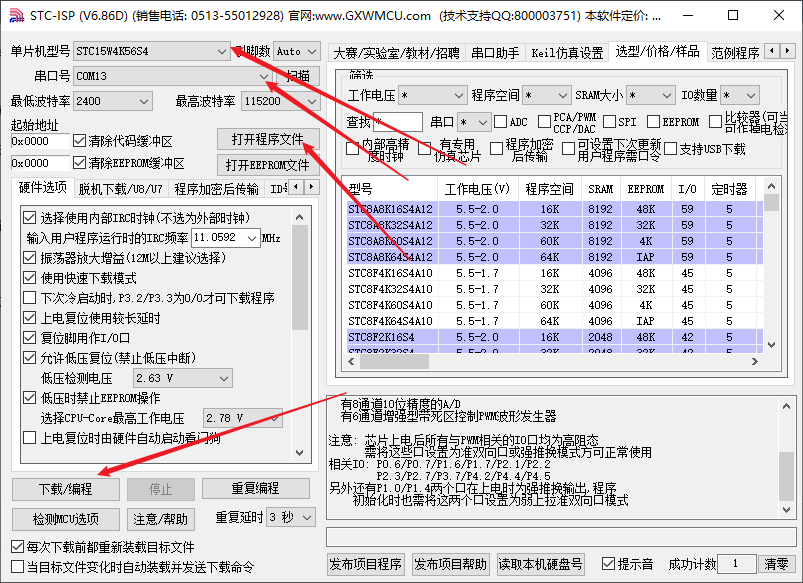Toggle 提示音 checkbox

pos(608,564)
